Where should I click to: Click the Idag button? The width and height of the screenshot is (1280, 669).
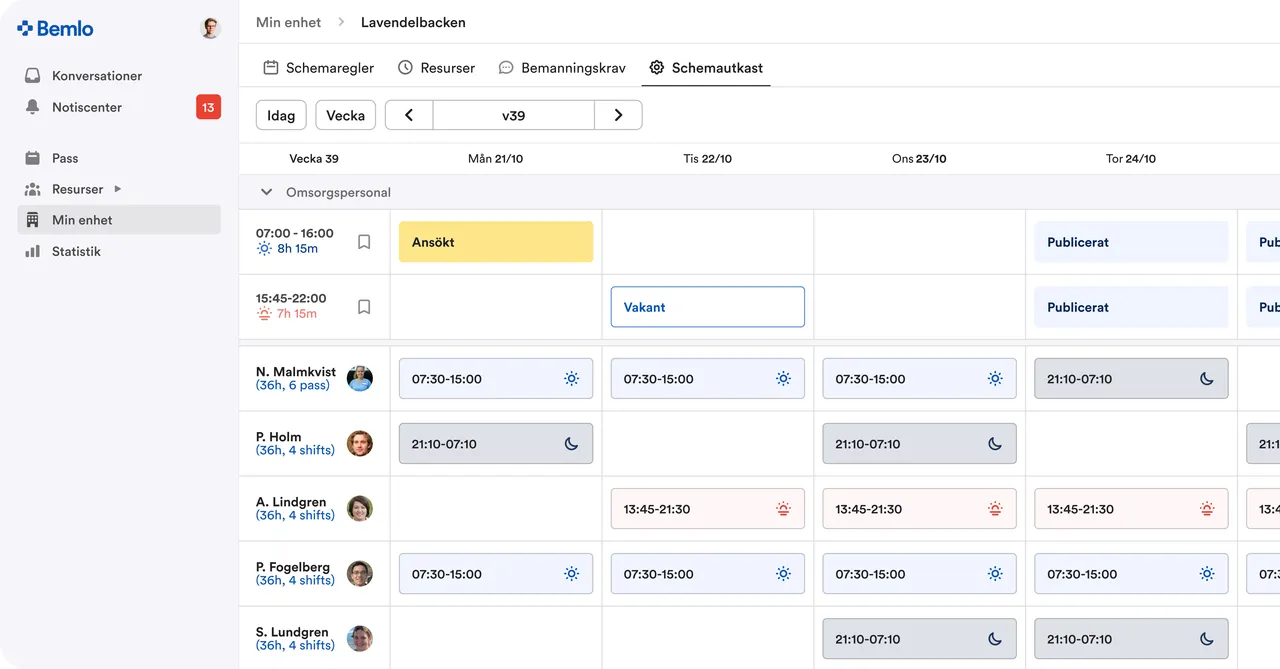point(281,115)
